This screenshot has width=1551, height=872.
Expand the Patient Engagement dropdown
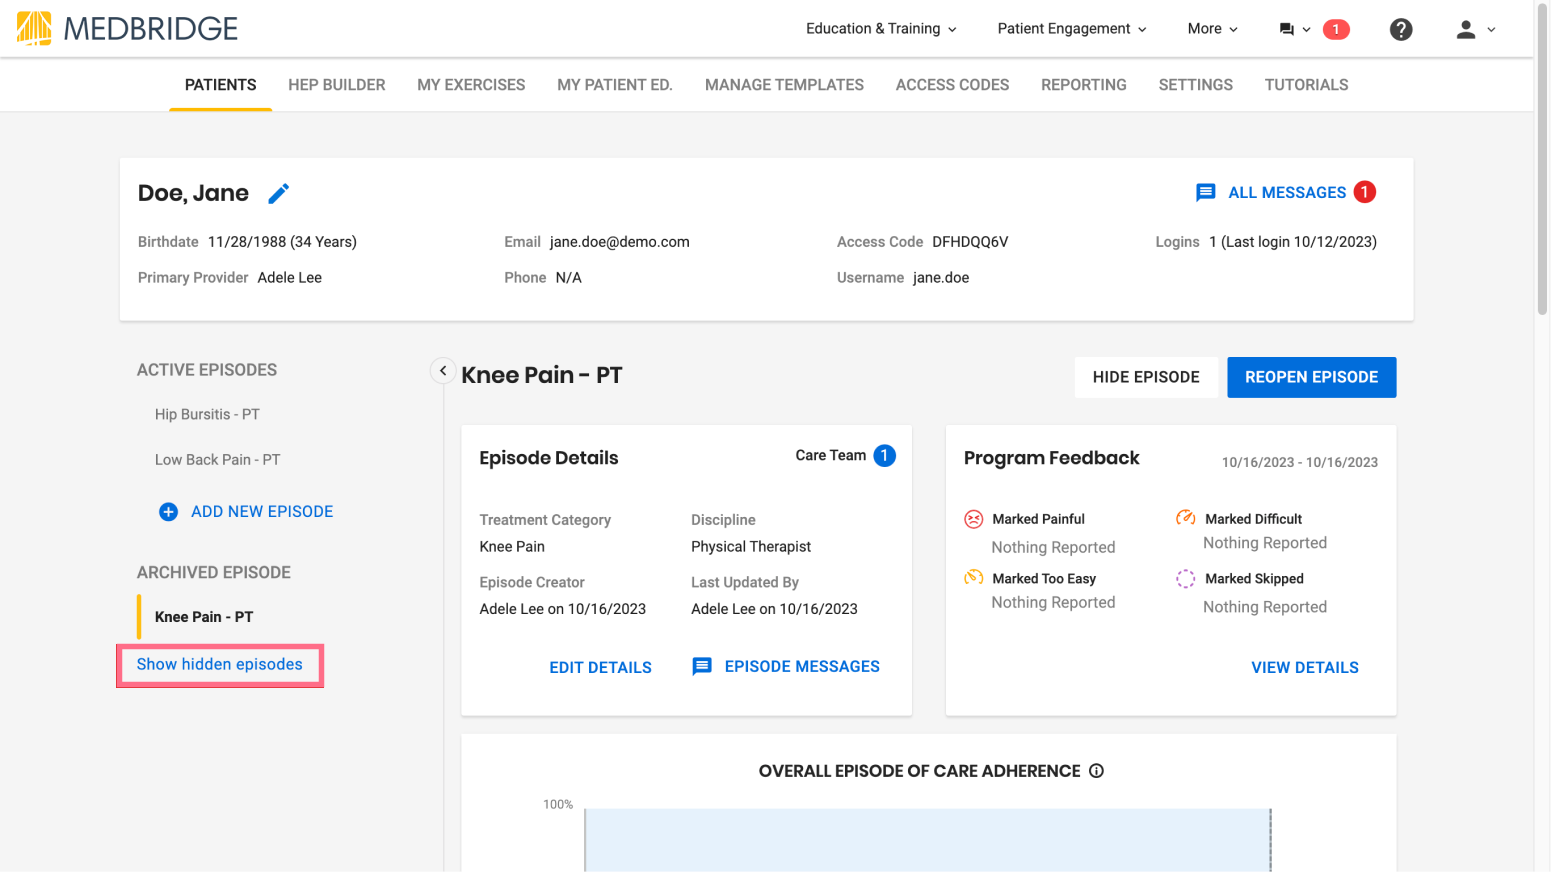click(1072, 29)
